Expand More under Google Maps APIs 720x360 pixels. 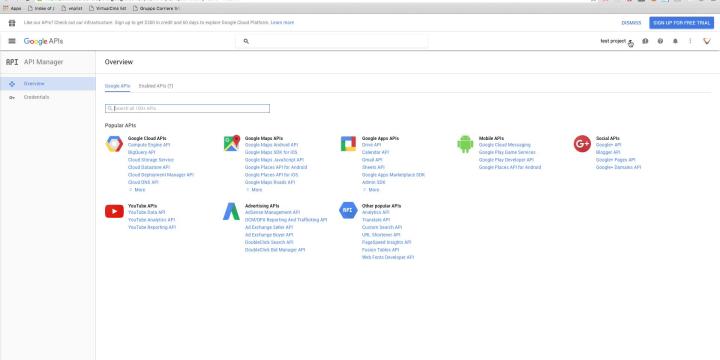[254, 190]
